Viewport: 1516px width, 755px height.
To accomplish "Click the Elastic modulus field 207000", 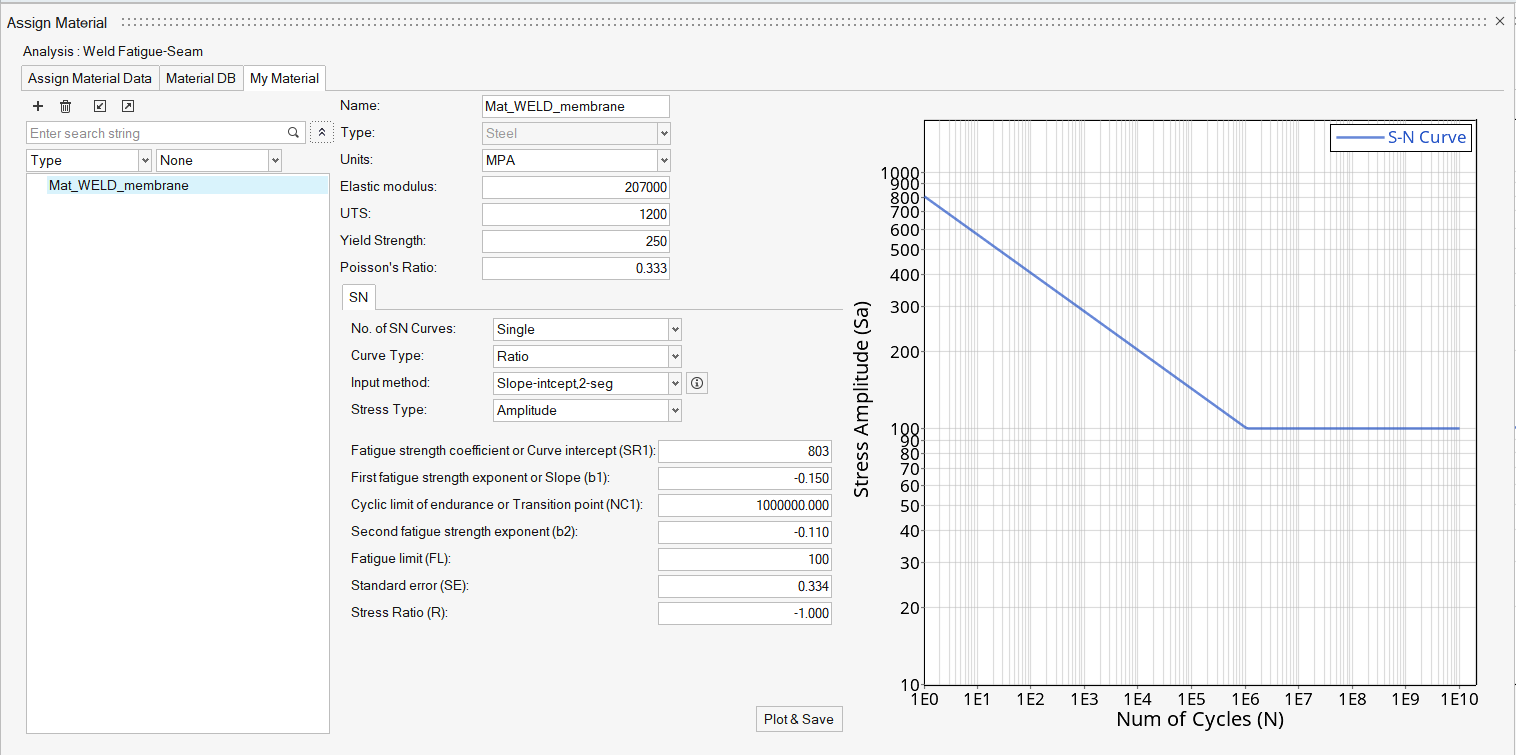I will pyautogui.click(x=576, y=187).
